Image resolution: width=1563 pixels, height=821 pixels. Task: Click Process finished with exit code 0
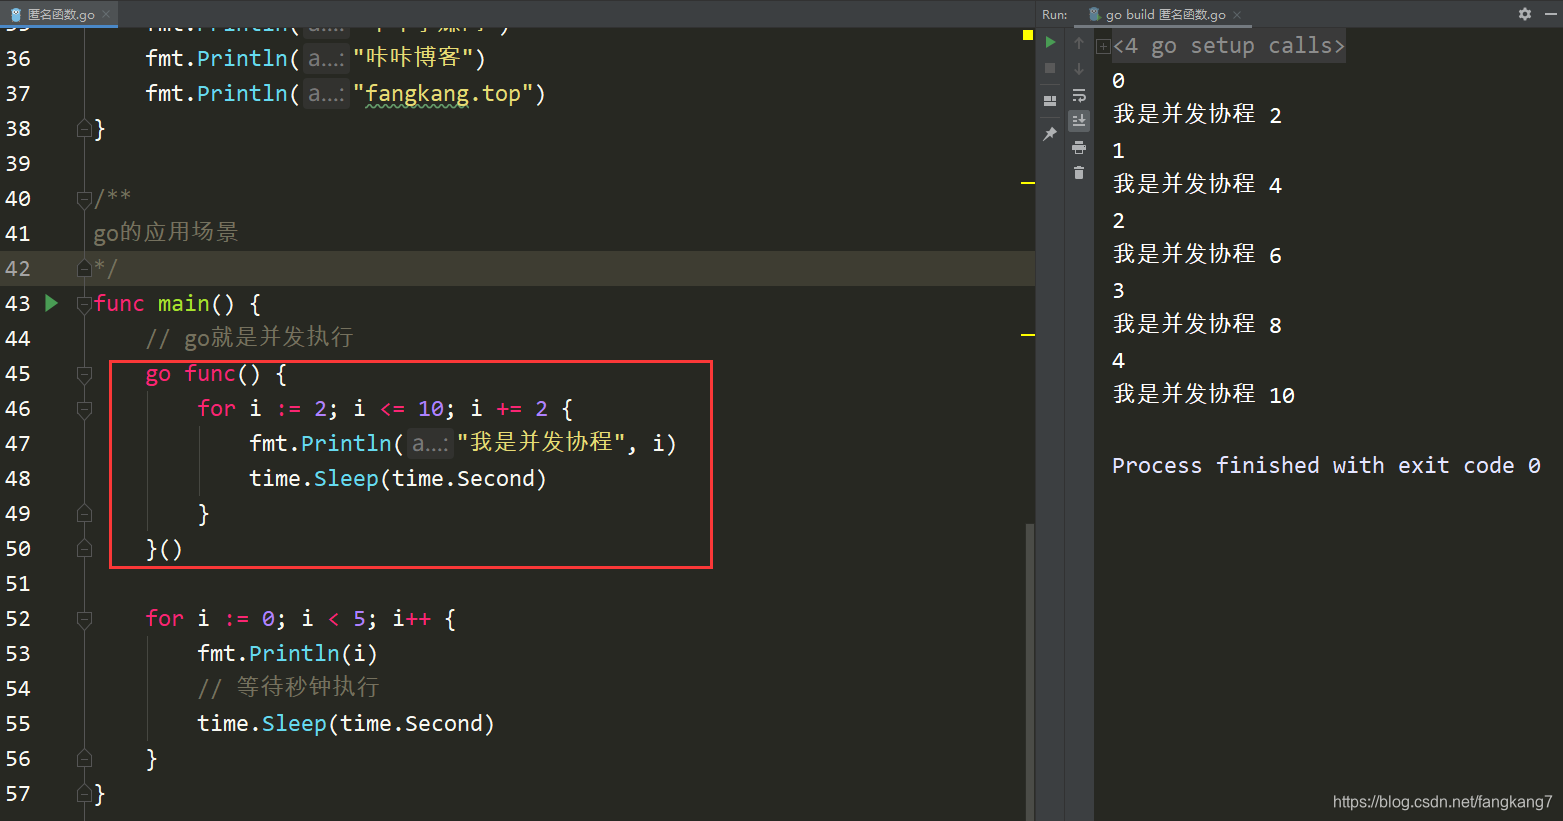click(x=1326, y=466)
